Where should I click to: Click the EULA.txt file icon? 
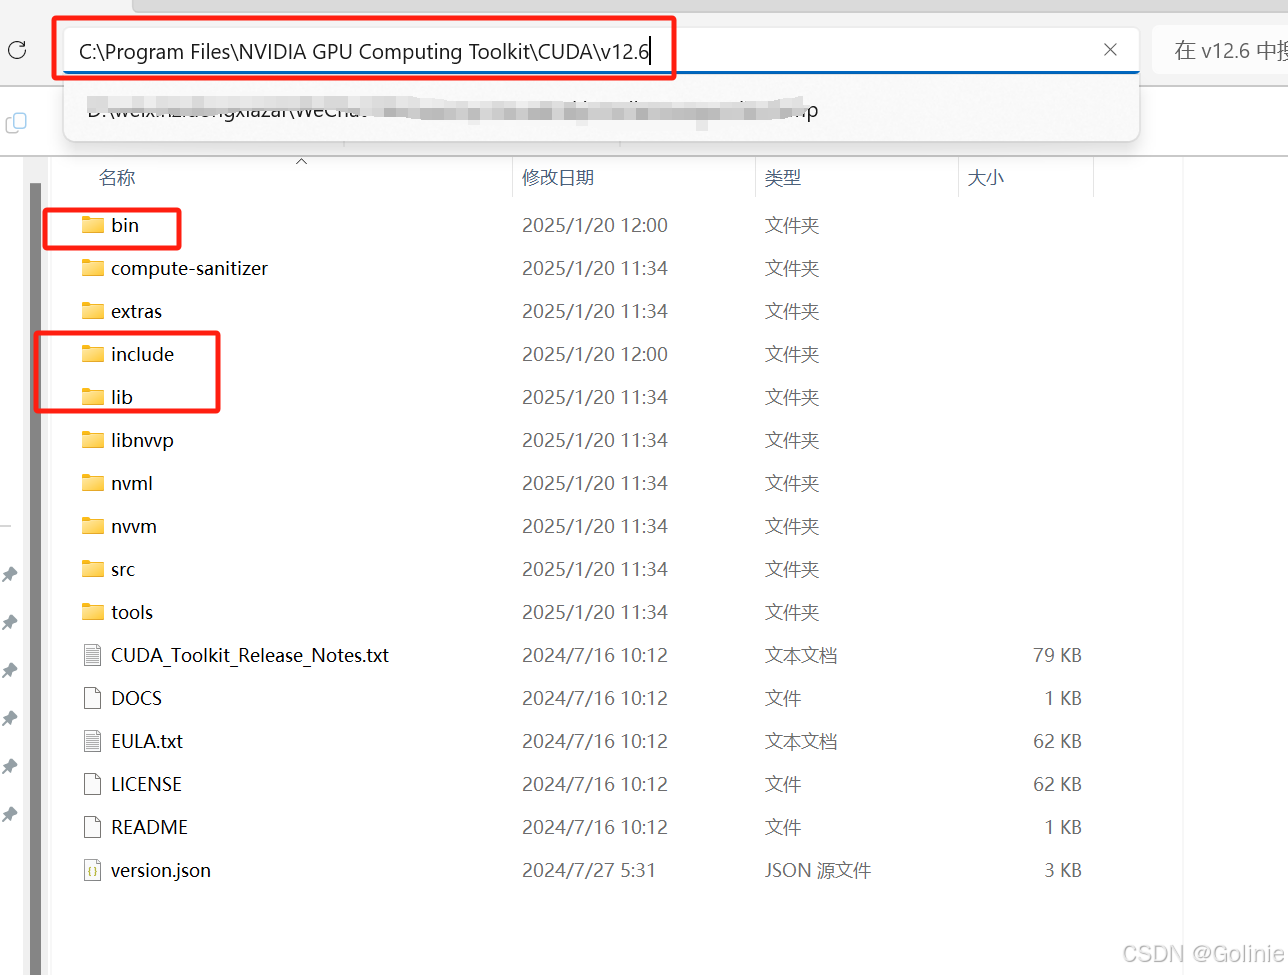[93, 741]
